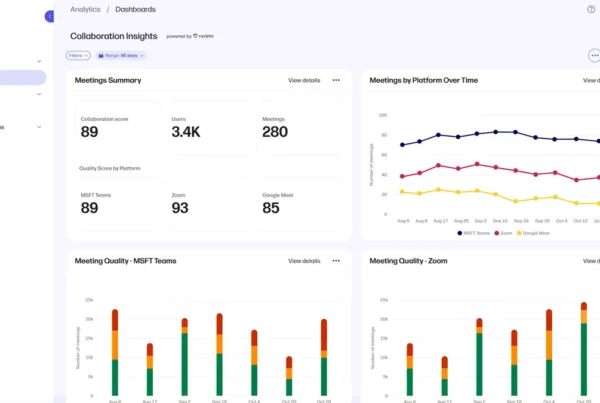This screenshot has width=600, height=403.
Task: Click the Vyopta logo next to powered by
Action: (x=200, y=36)
